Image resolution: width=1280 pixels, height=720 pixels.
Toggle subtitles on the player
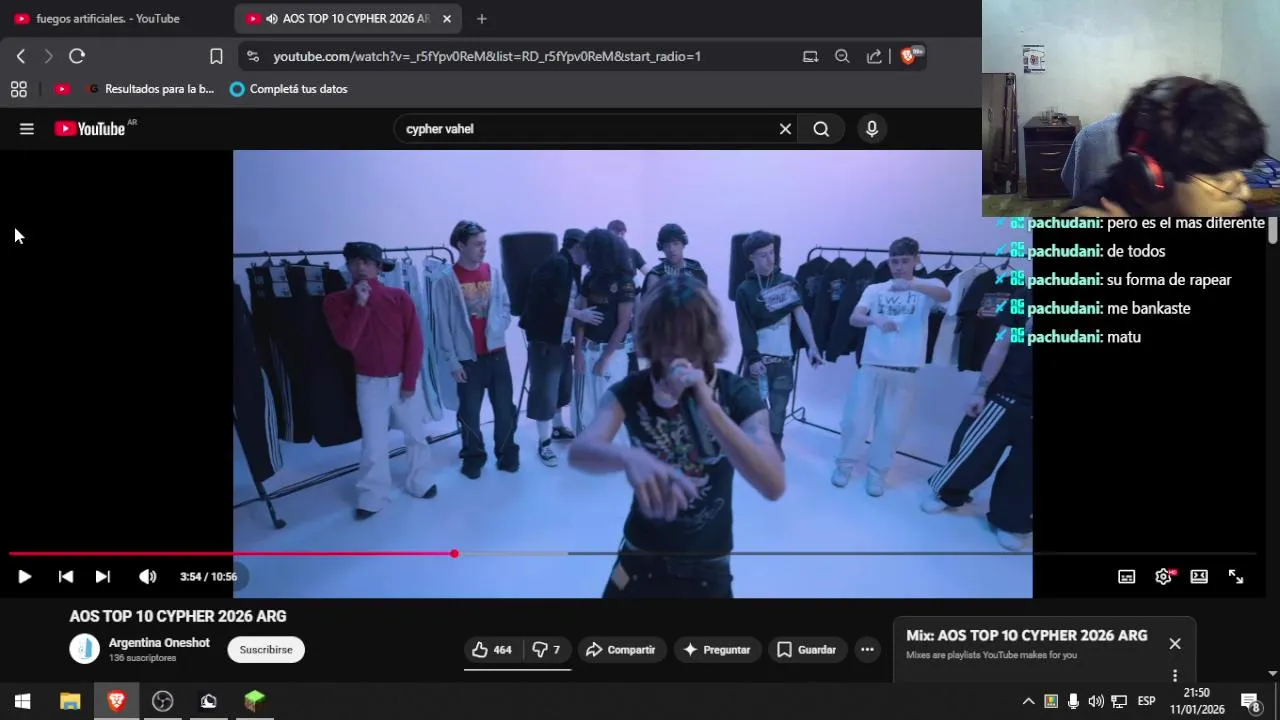[1127, 577]
